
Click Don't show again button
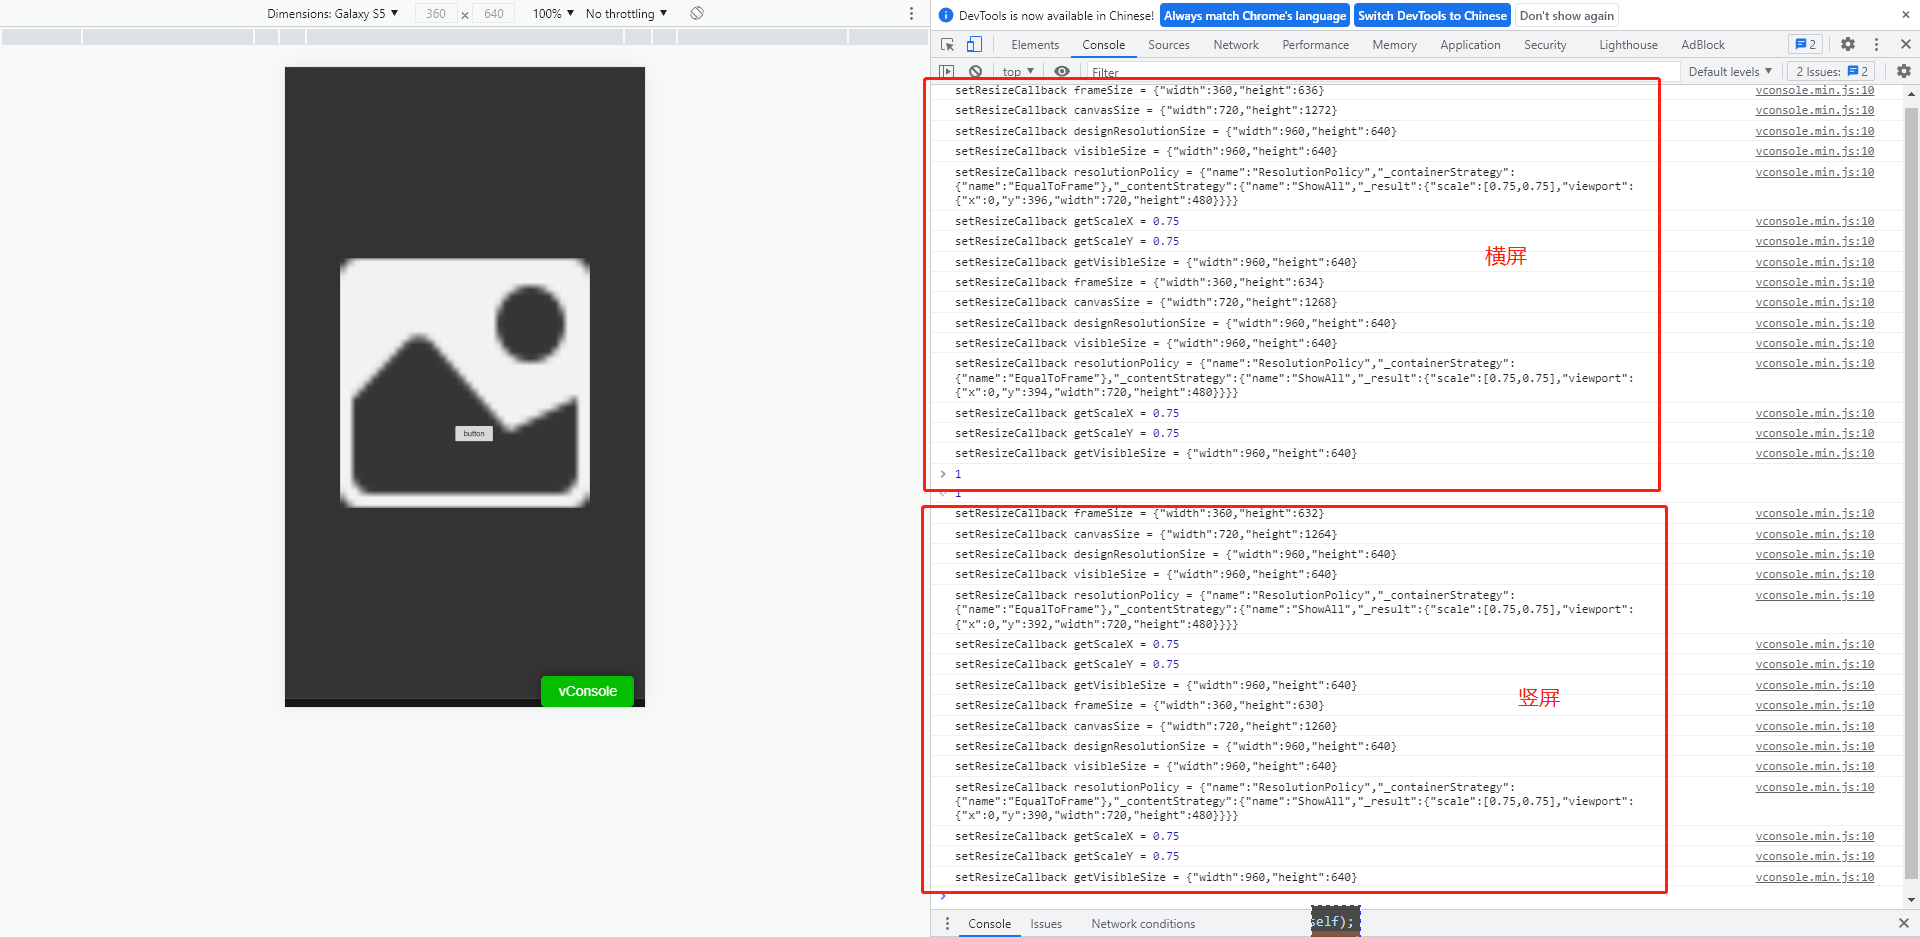(1566, 15)
